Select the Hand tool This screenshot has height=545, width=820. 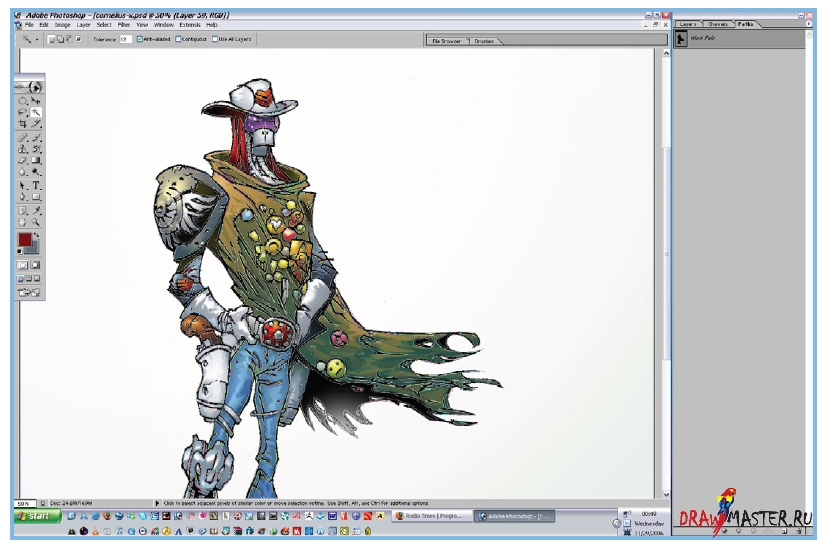[23, 222]
